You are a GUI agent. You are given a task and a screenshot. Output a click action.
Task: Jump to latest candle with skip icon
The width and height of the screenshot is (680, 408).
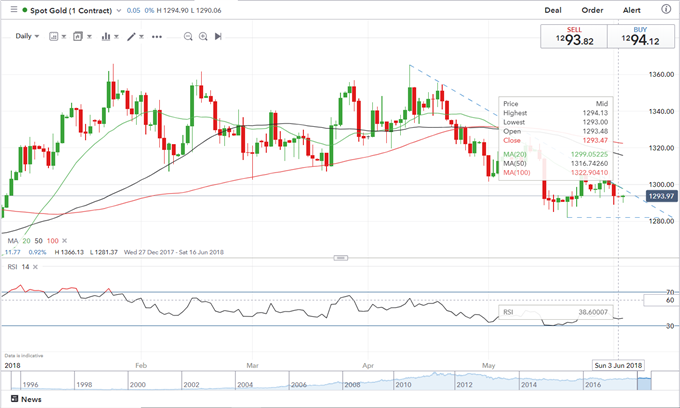218,36
